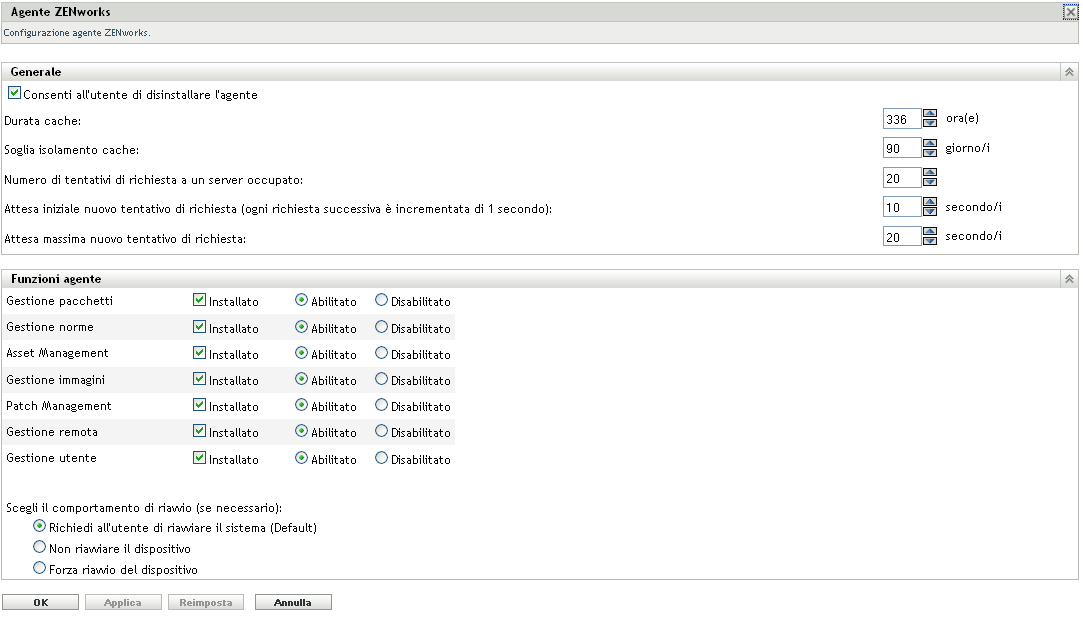Decrease Attesa iniziale nuovo tentativo value
The height and width of the screenshot is (623, 1083).
click(x=930, y=211)
